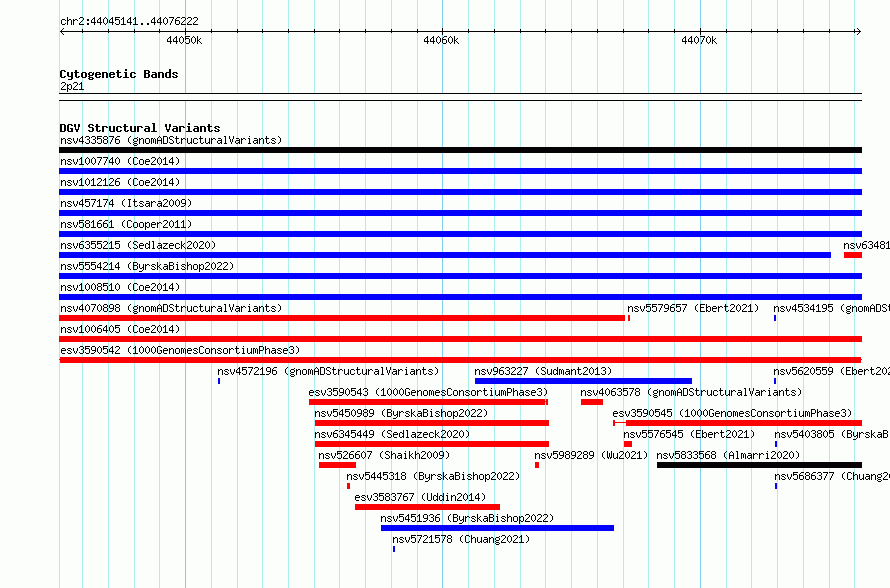Open the nsv5620559 Ebert variant label

832,371
